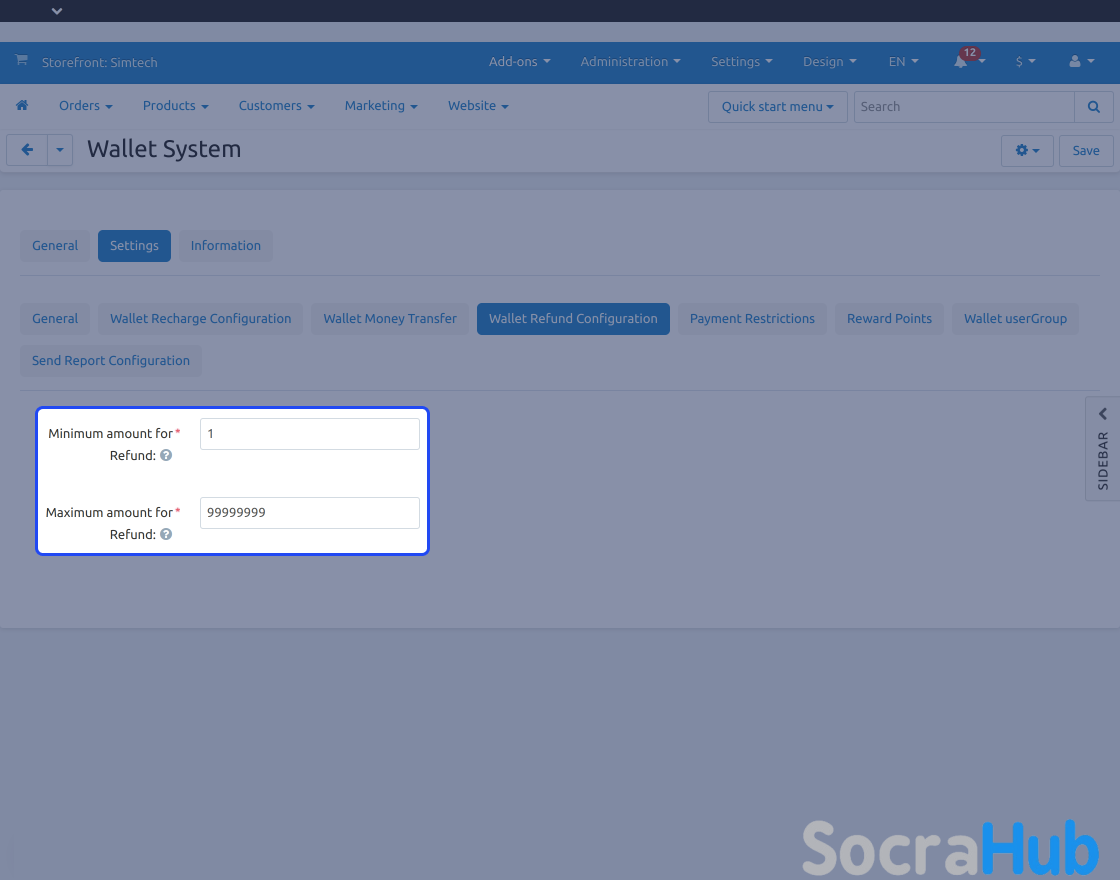Open the Orders menu
This screenshot has height=880, width=1120.
86,106
